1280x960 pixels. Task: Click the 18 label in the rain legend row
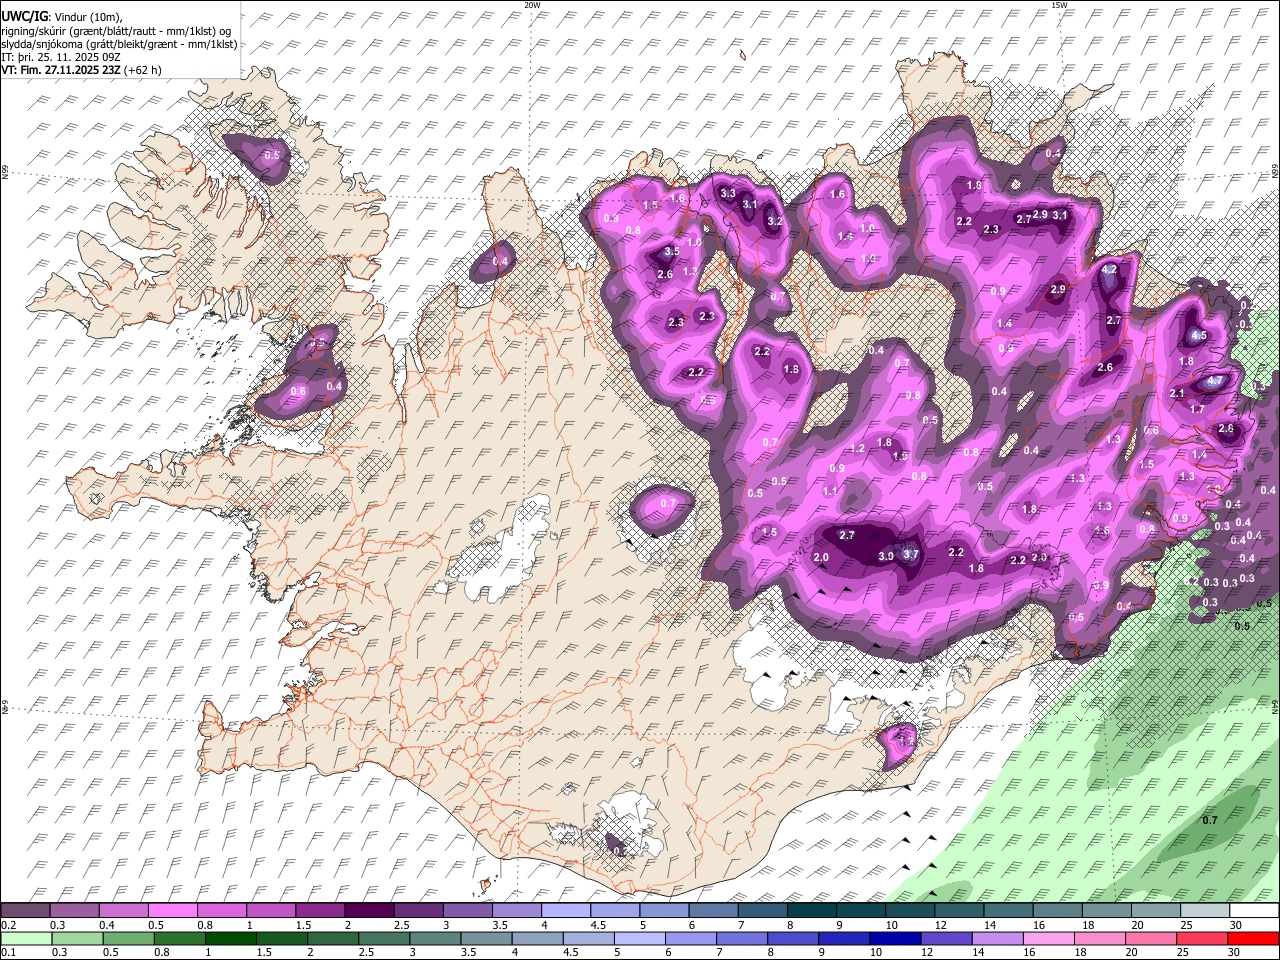coord(1087,954)
